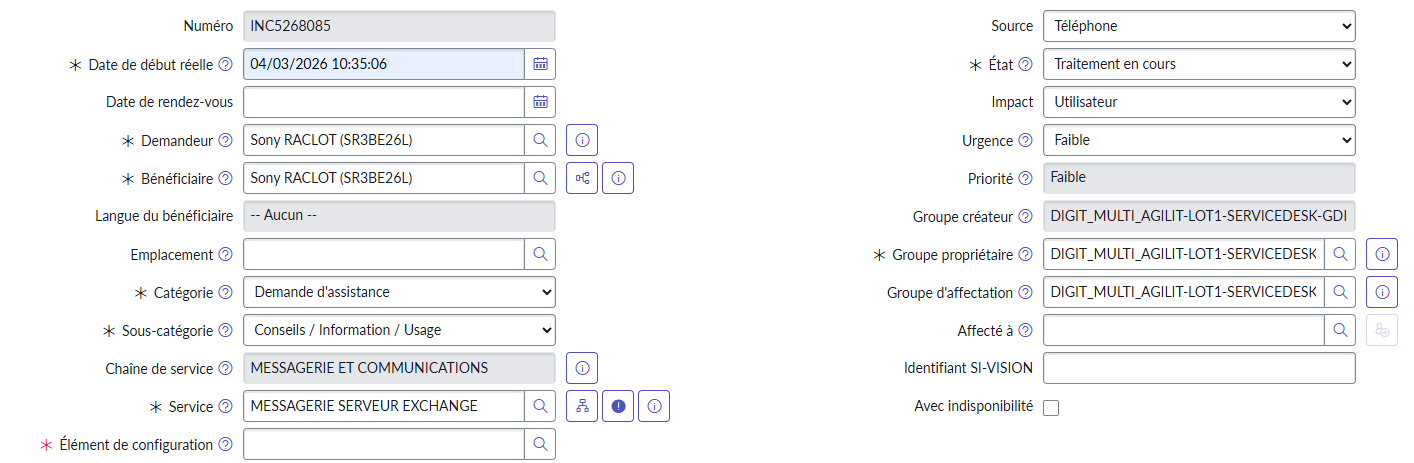Open service dependency map icon for Service
This screenshot has height=463, width=1414.
[x=582, y=407]
